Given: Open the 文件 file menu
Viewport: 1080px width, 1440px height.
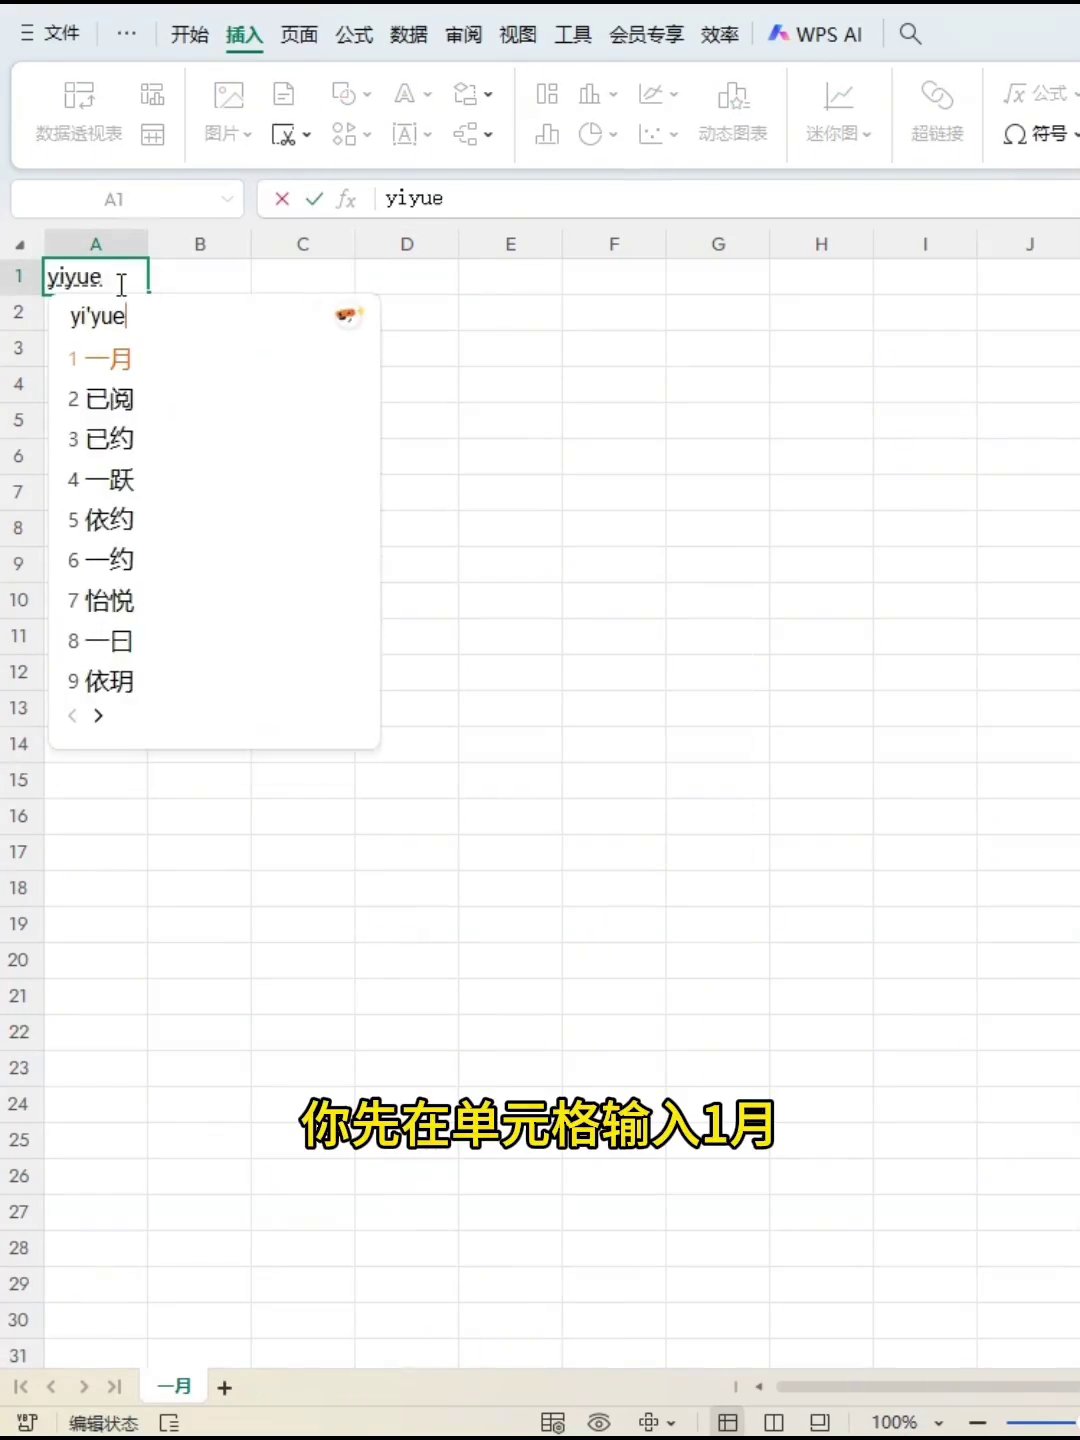Looking at the screenshot, I should pos(50,34).
